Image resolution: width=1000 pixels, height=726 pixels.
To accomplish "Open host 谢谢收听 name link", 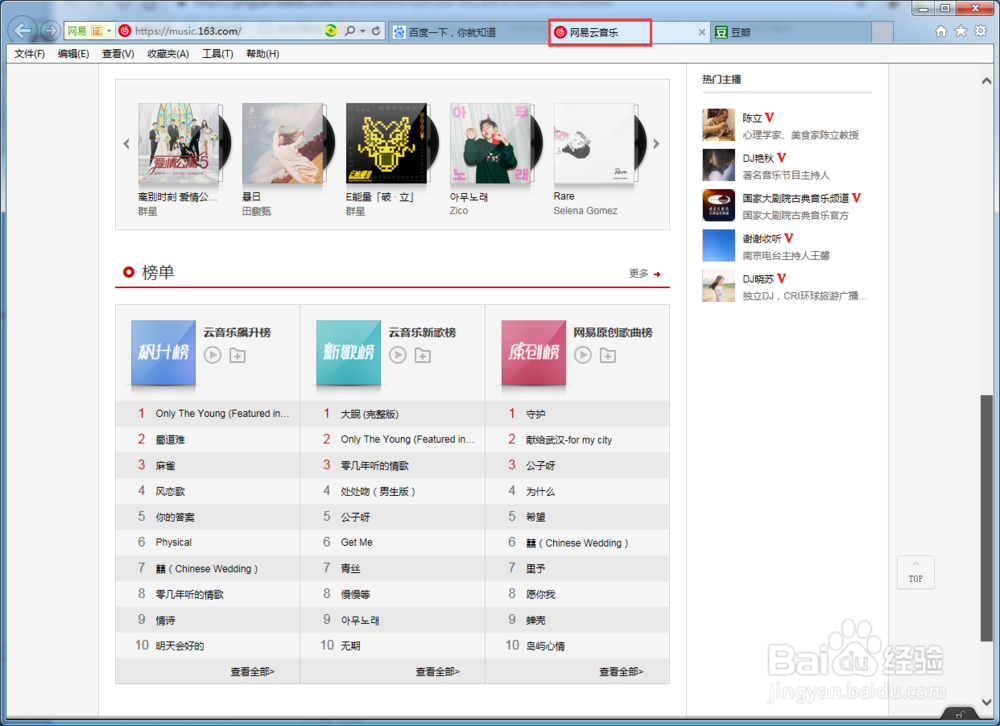I will click(761, 239).
